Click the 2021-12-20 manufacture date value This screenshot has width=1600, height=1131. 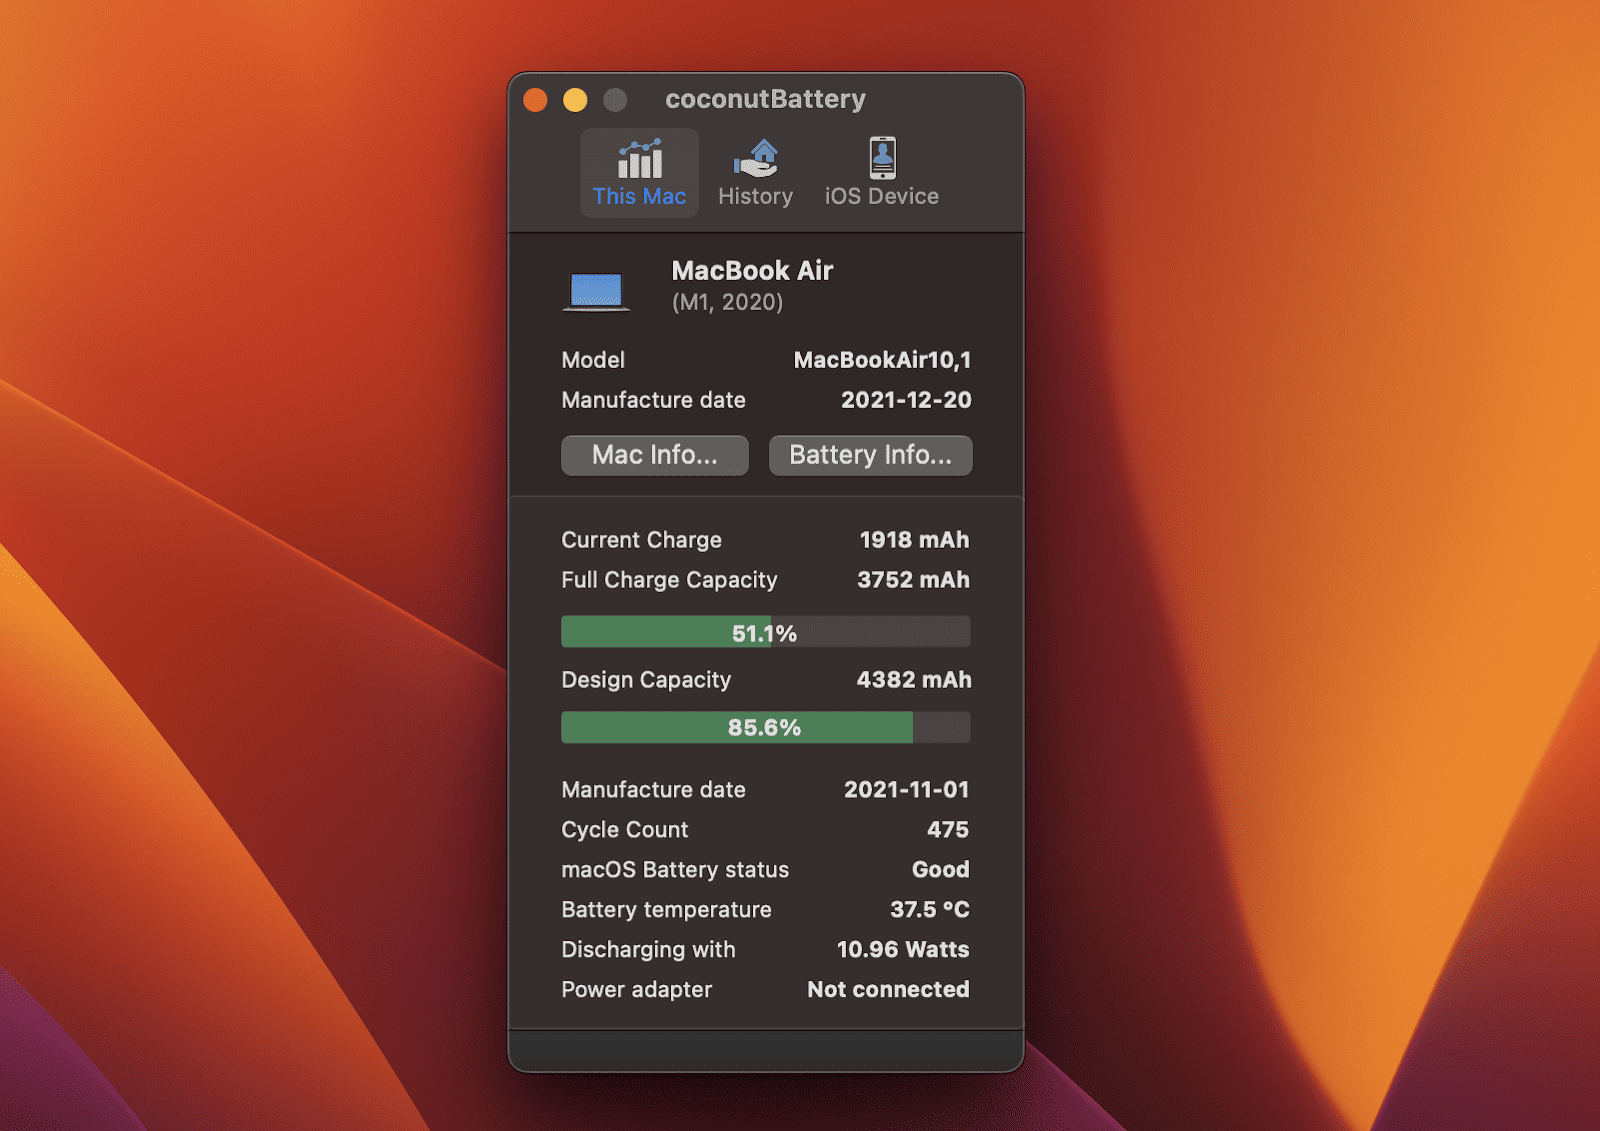click(x=906, y=400)
